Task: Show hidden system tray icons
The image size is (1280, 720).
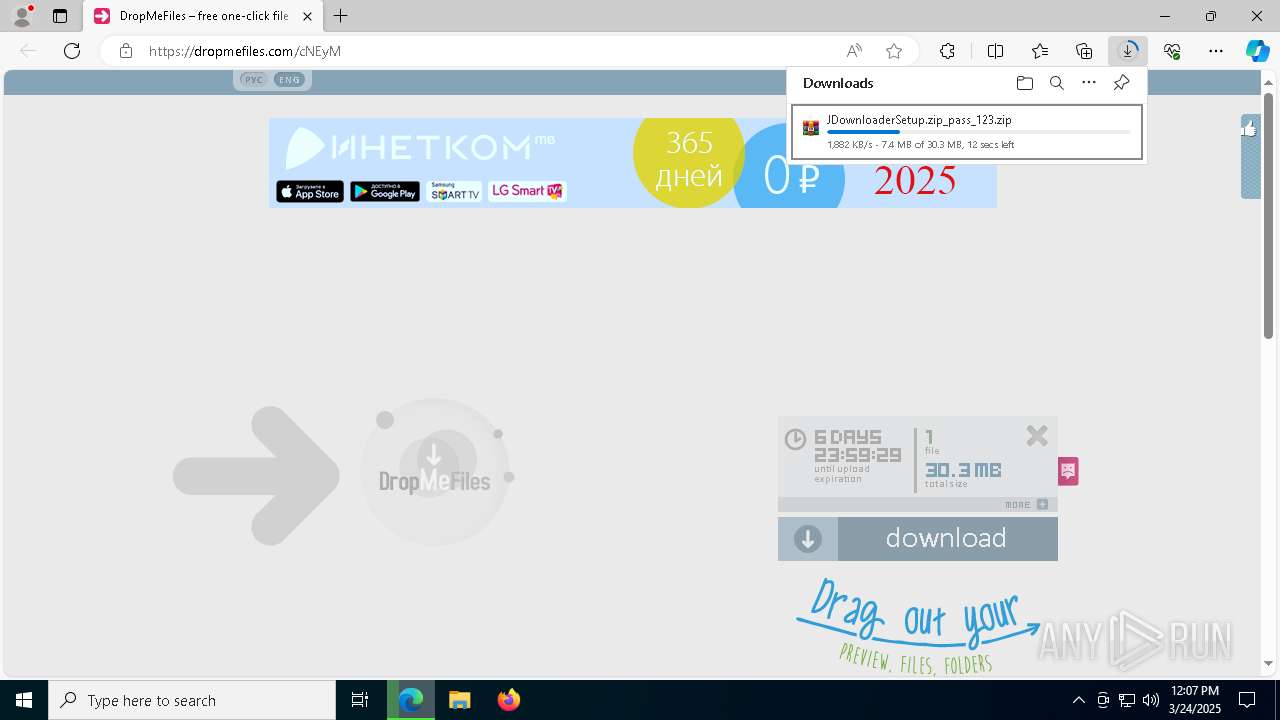Action: [x=1078, y=700]
